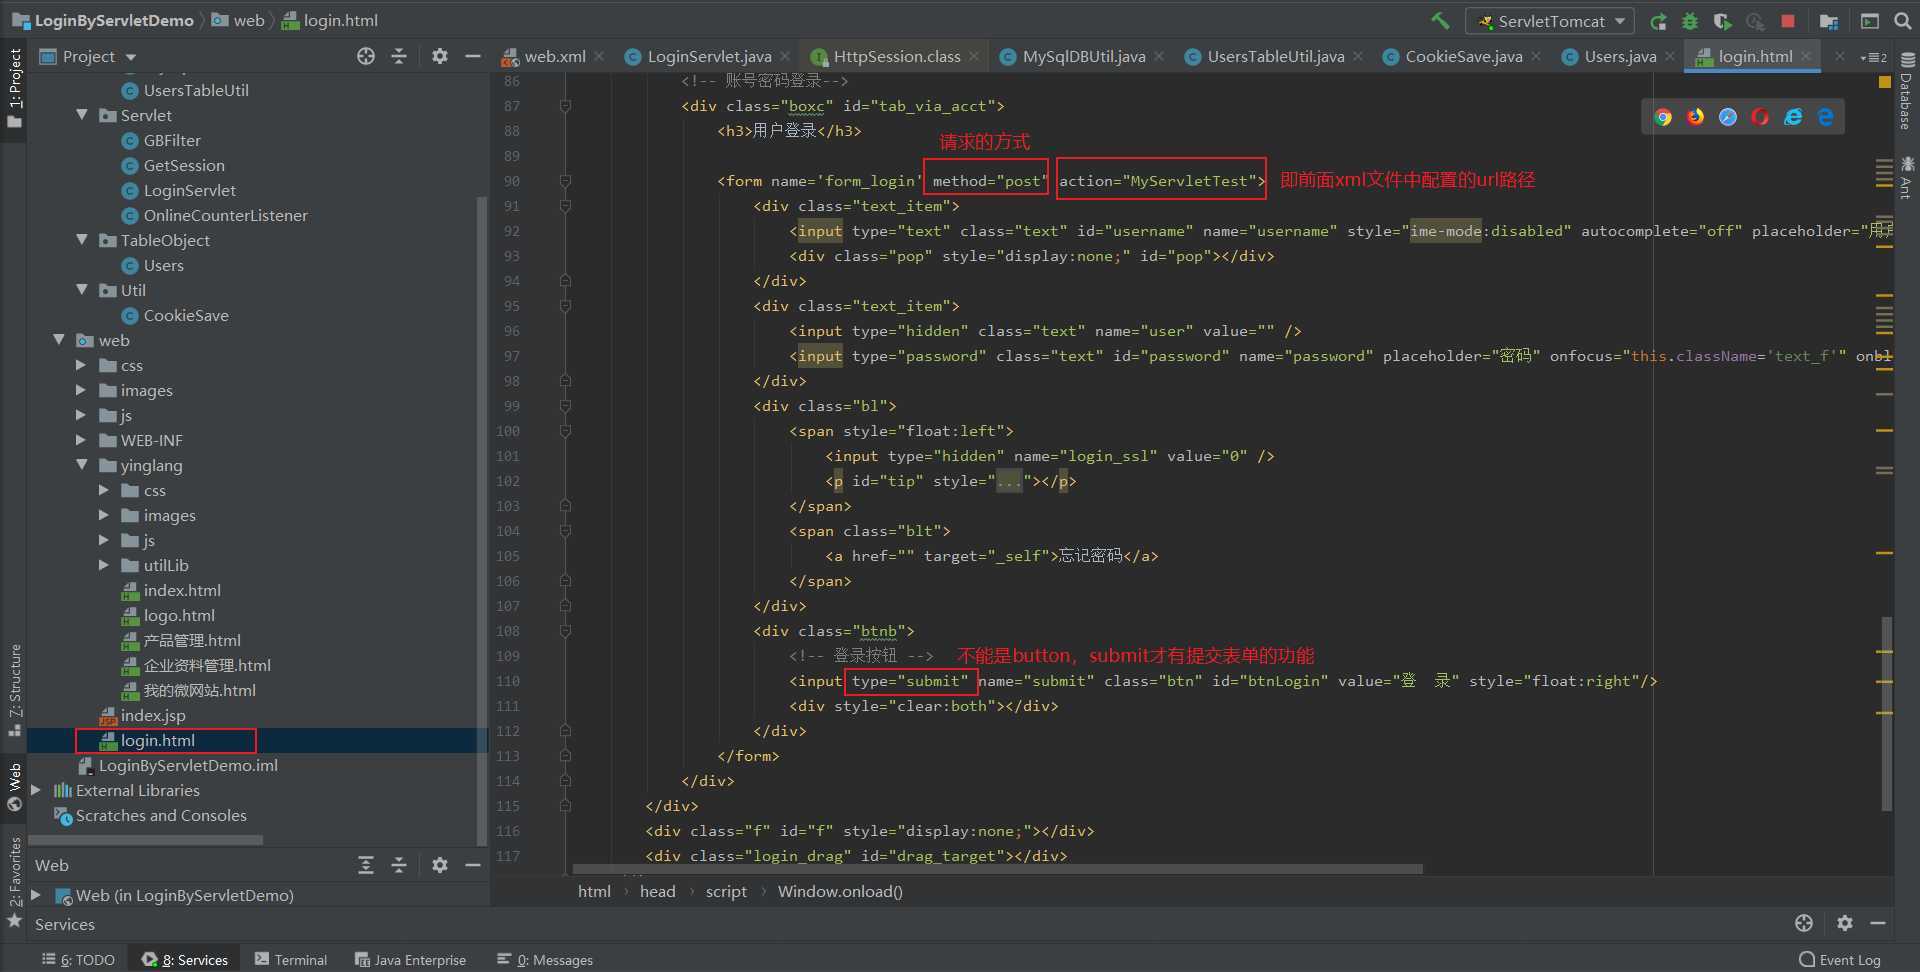Click the 'Window.onload()' editor breadcrumb
Viewport: 1920px width, 972px height.
840,891
